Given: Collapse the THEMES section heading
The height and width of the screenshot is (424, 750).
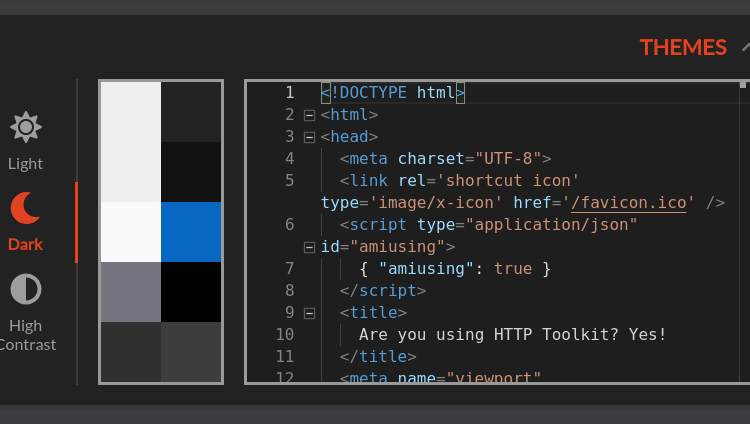Looking at the screenshot, I should 683,47.
